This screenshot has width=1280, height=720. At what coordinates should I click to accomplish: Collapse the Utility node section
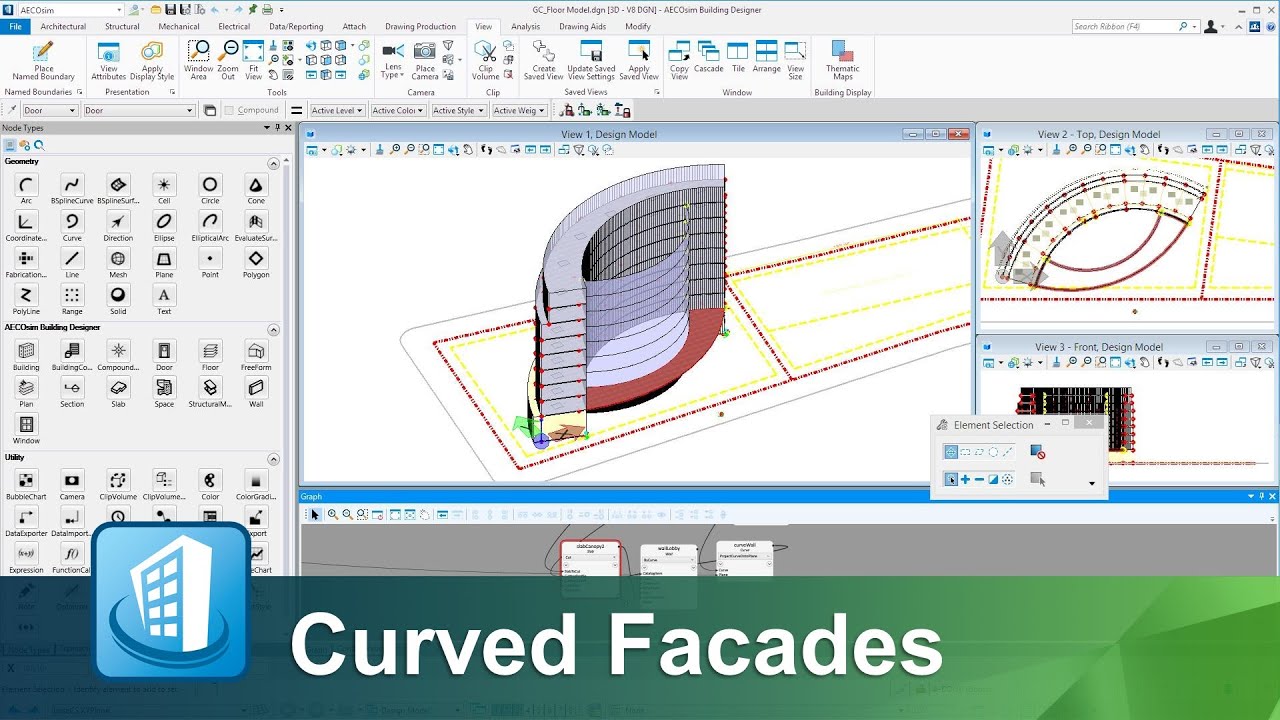click(x=273, y=458)
